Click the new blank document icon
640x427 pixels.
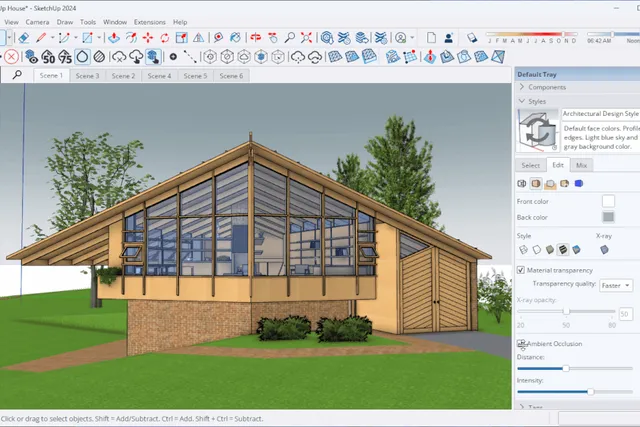(x=431, y=38)
